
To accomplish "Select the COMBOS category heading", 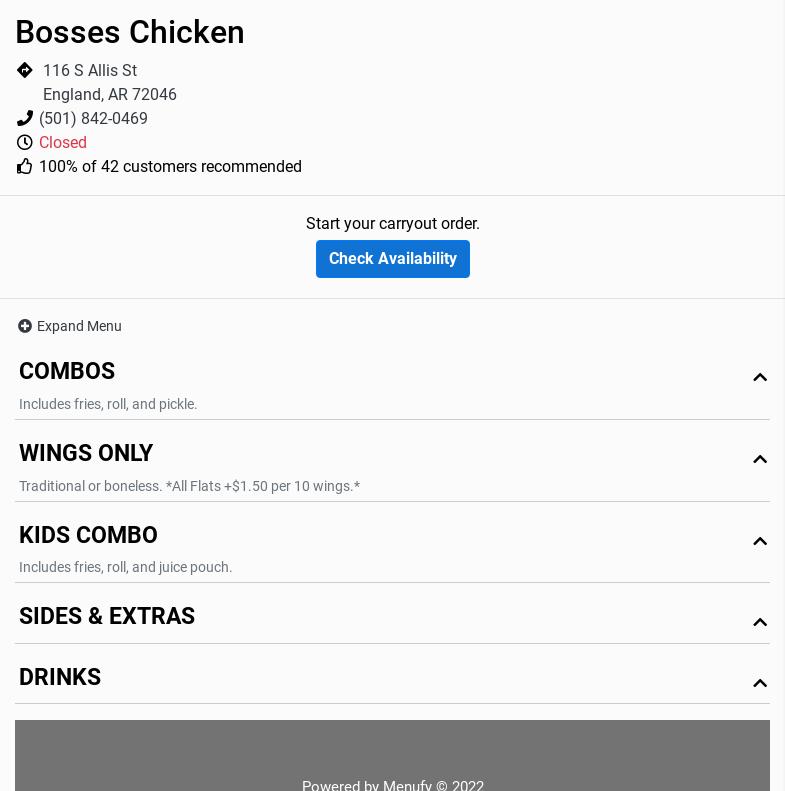I will tap(67, 371).
